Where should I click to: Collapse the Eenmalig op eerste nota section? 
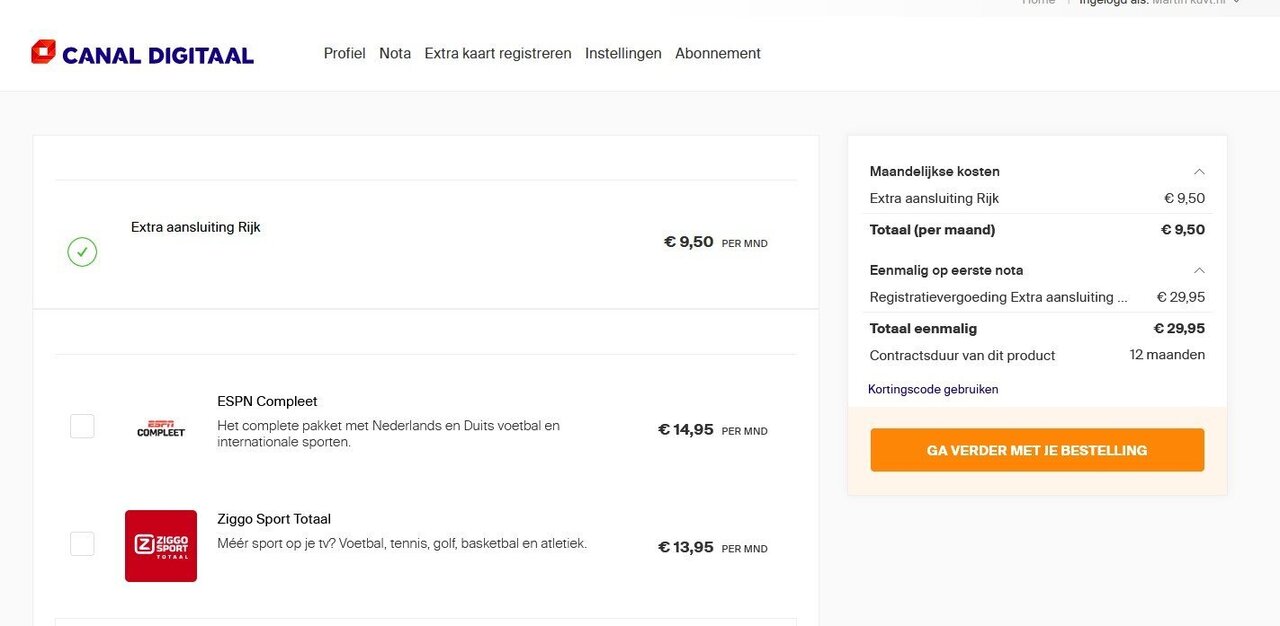point(1199,270)
